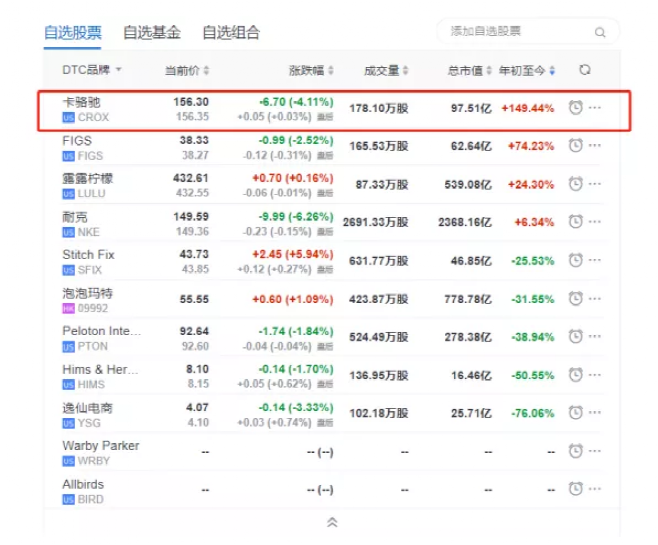Viewport: 658px width, 545px height.
Task: Open more options for NKE row
Action: click(x=594, y=222)
